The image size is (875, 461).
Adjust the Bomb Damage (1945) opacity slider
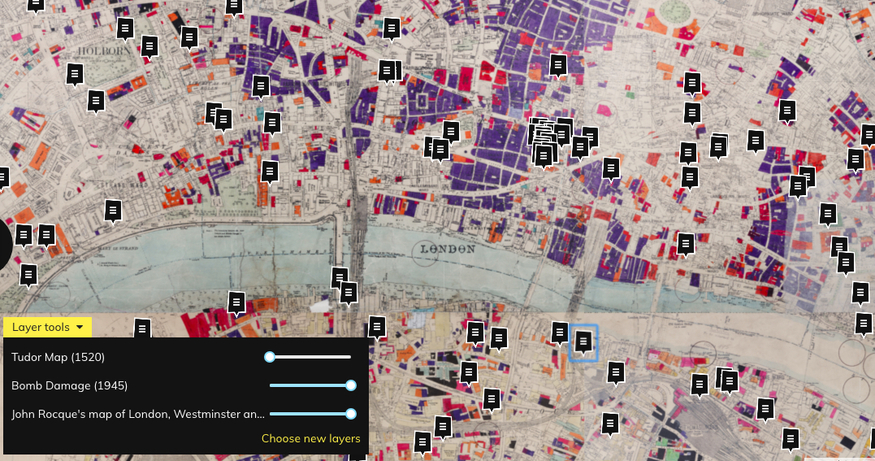tap(310, 386)
